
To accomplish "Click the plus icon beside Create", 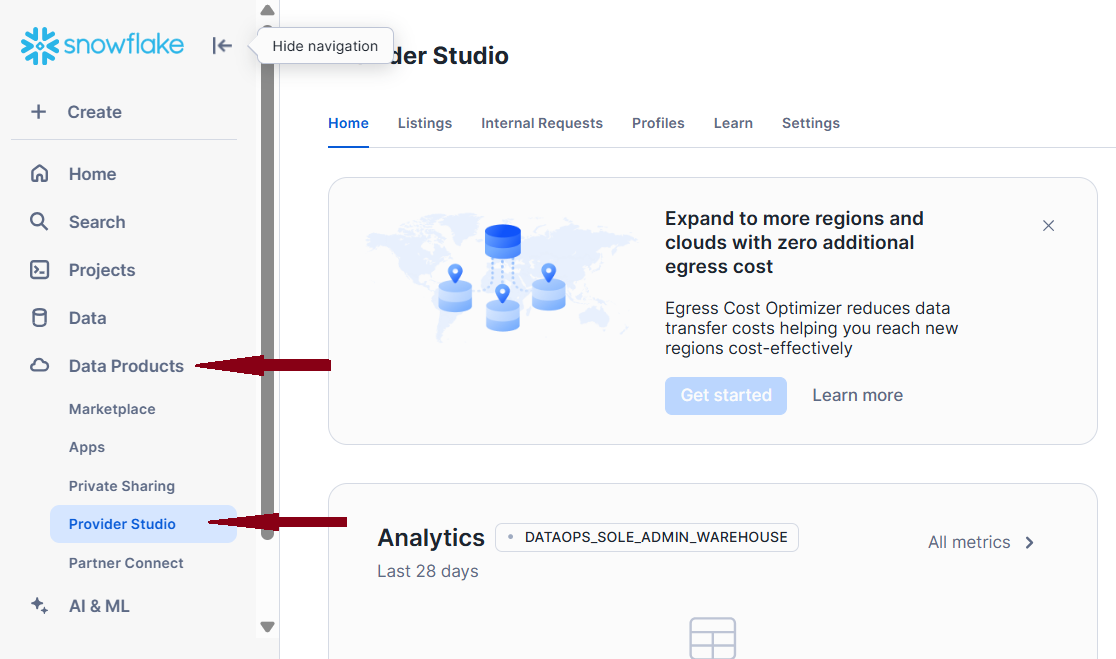I will tap(38, 112).
